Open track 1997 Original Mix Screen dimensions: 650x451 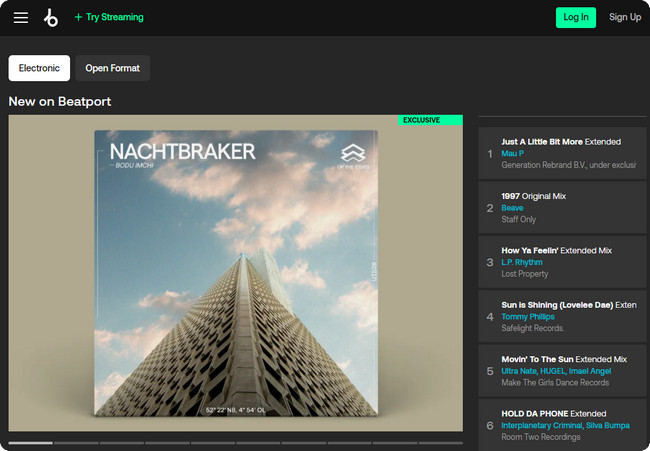pyautogui.click(x=534, y=196)
